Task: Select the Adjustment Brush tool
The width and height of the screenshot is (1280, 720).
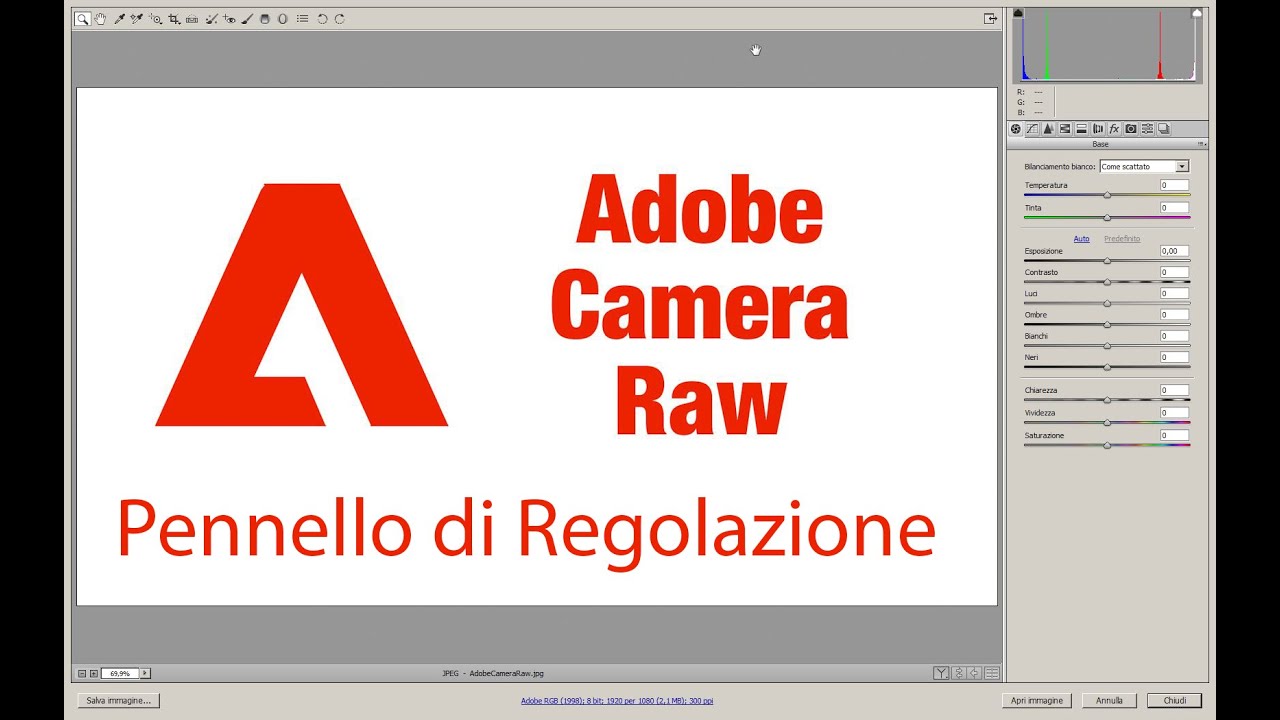Action: [247, 19]
